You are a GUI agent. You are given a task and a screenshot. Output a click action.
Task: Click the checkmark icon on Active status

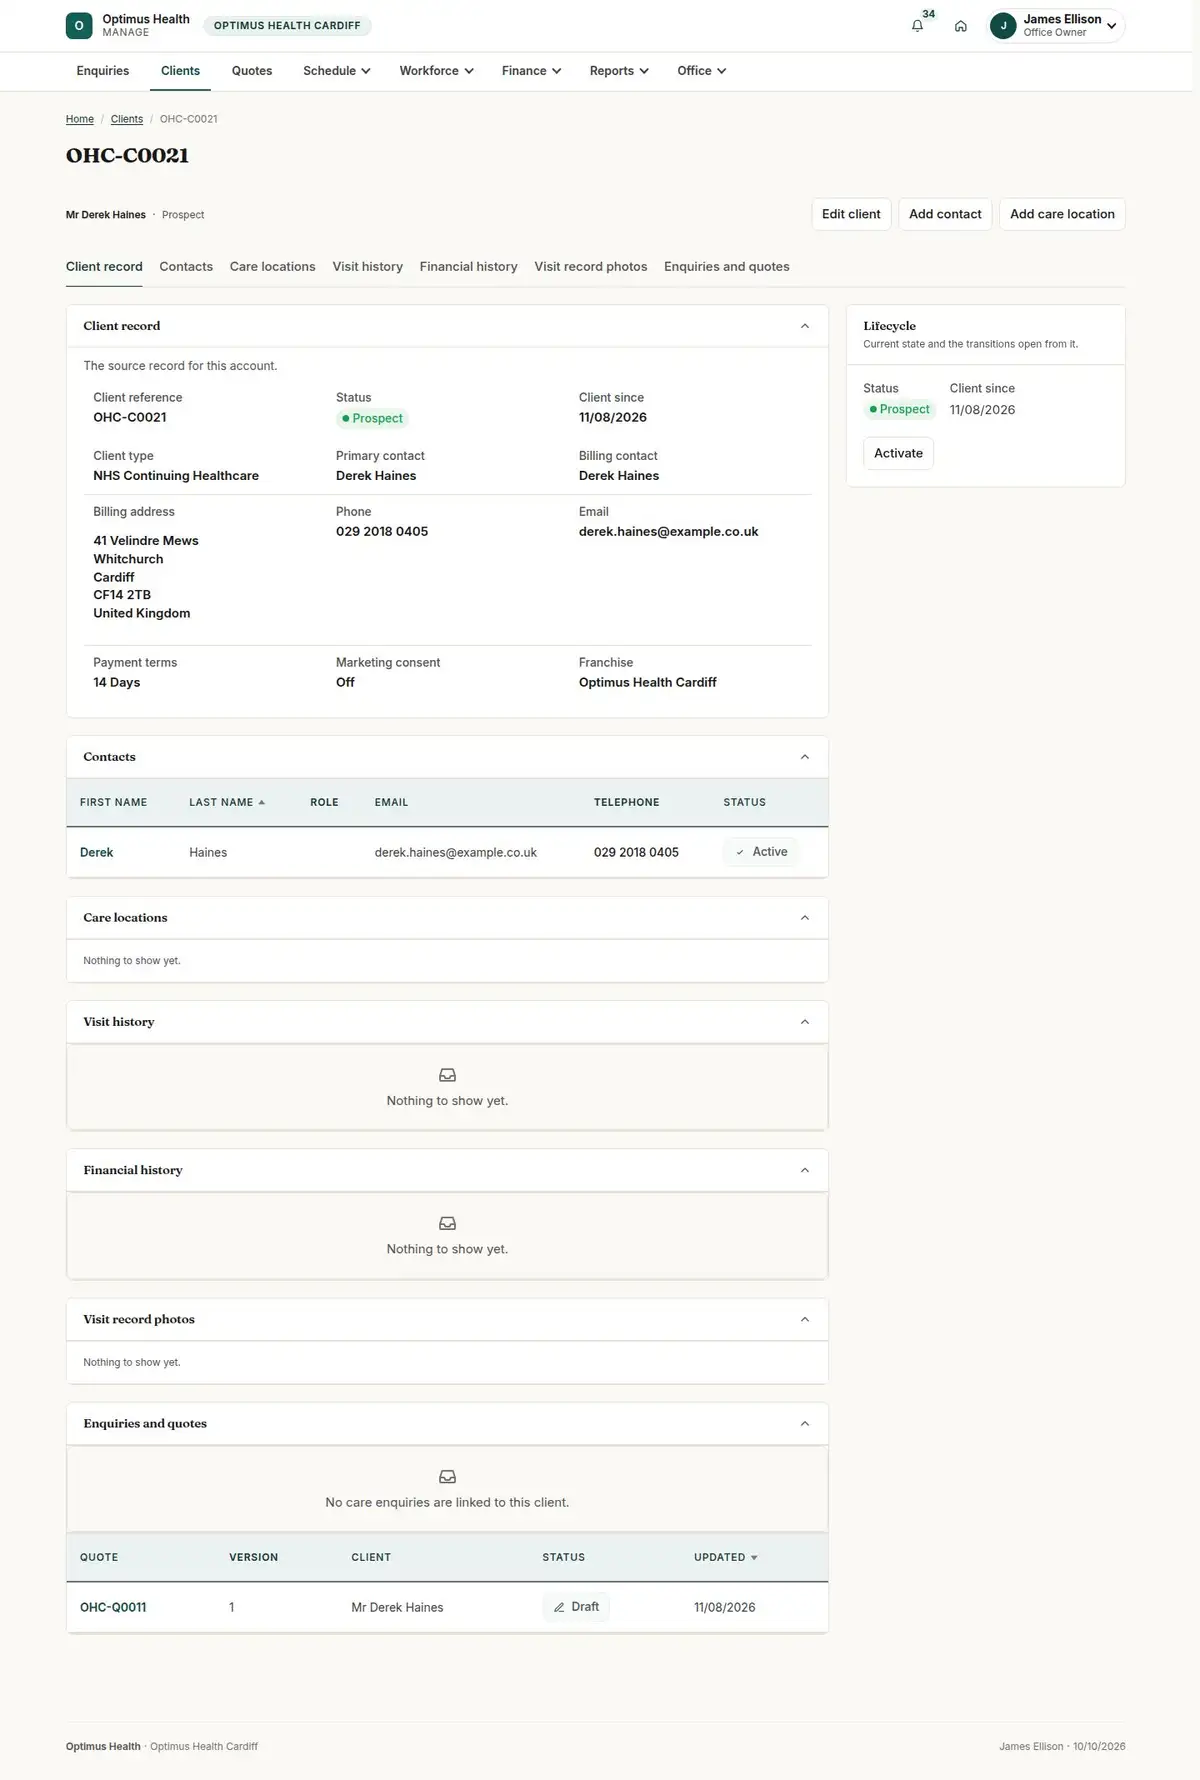[740, 852]
